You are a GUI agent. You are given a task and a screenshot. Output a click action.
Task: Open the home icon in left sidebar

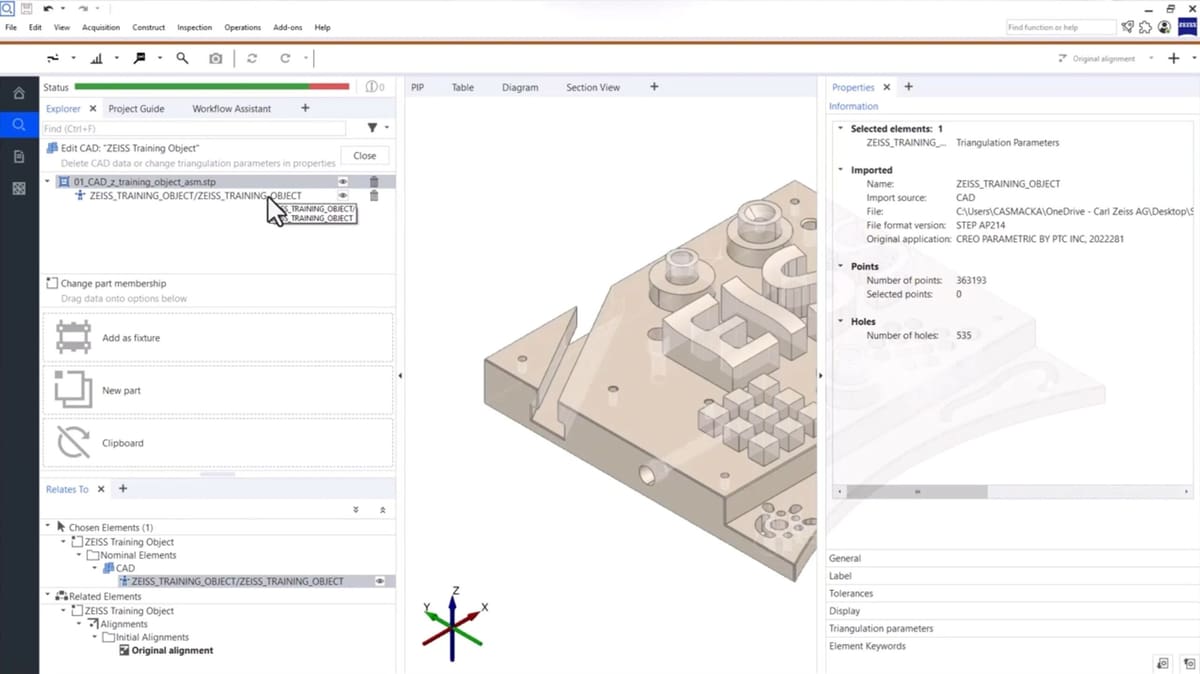(19, 93)
